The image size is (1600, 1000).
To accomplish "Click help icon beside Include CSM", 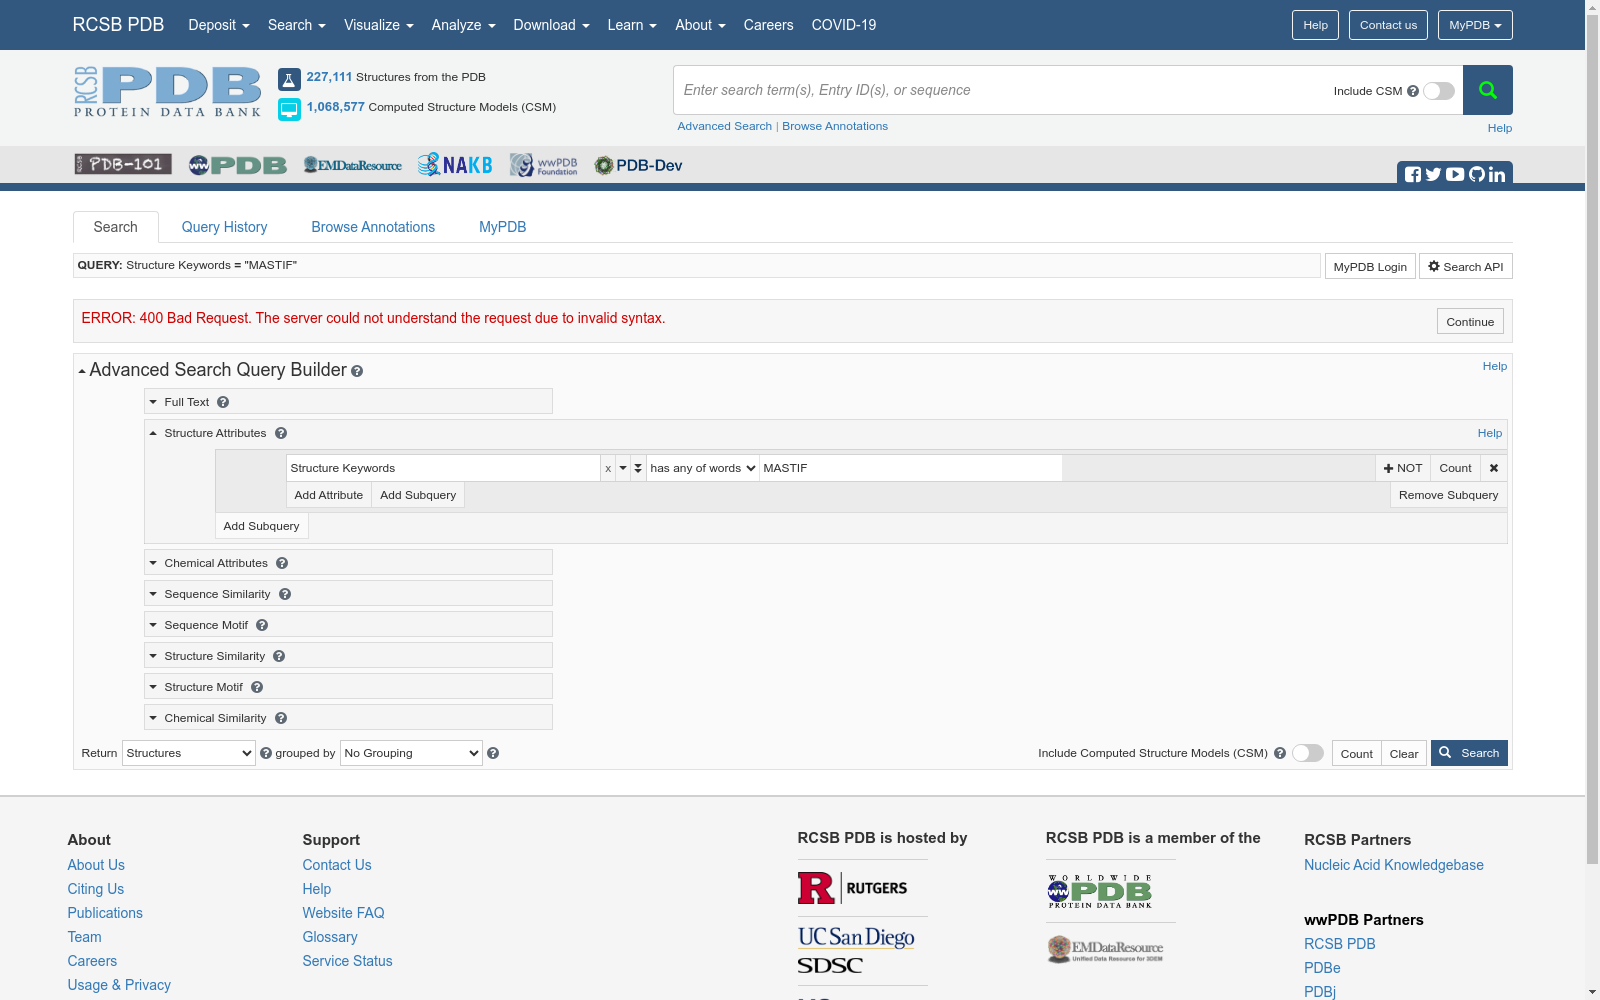I will [x=1413, y=91].
